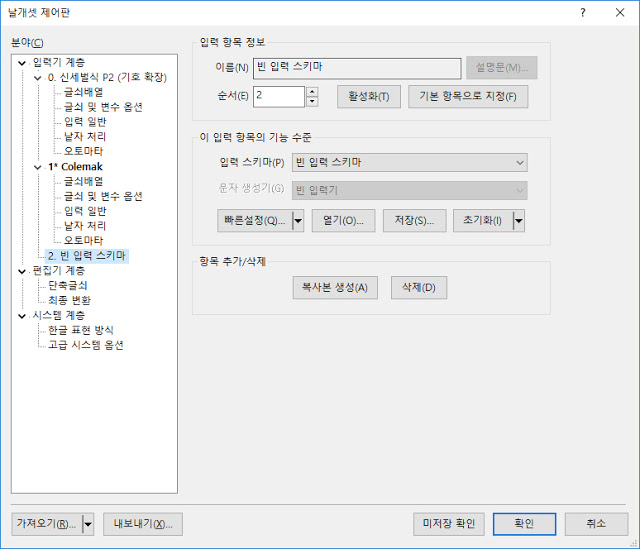Increase 순서 value with up spinner
Image resolution: width=640 pixels, height=549 pixels.
point(312,91)
